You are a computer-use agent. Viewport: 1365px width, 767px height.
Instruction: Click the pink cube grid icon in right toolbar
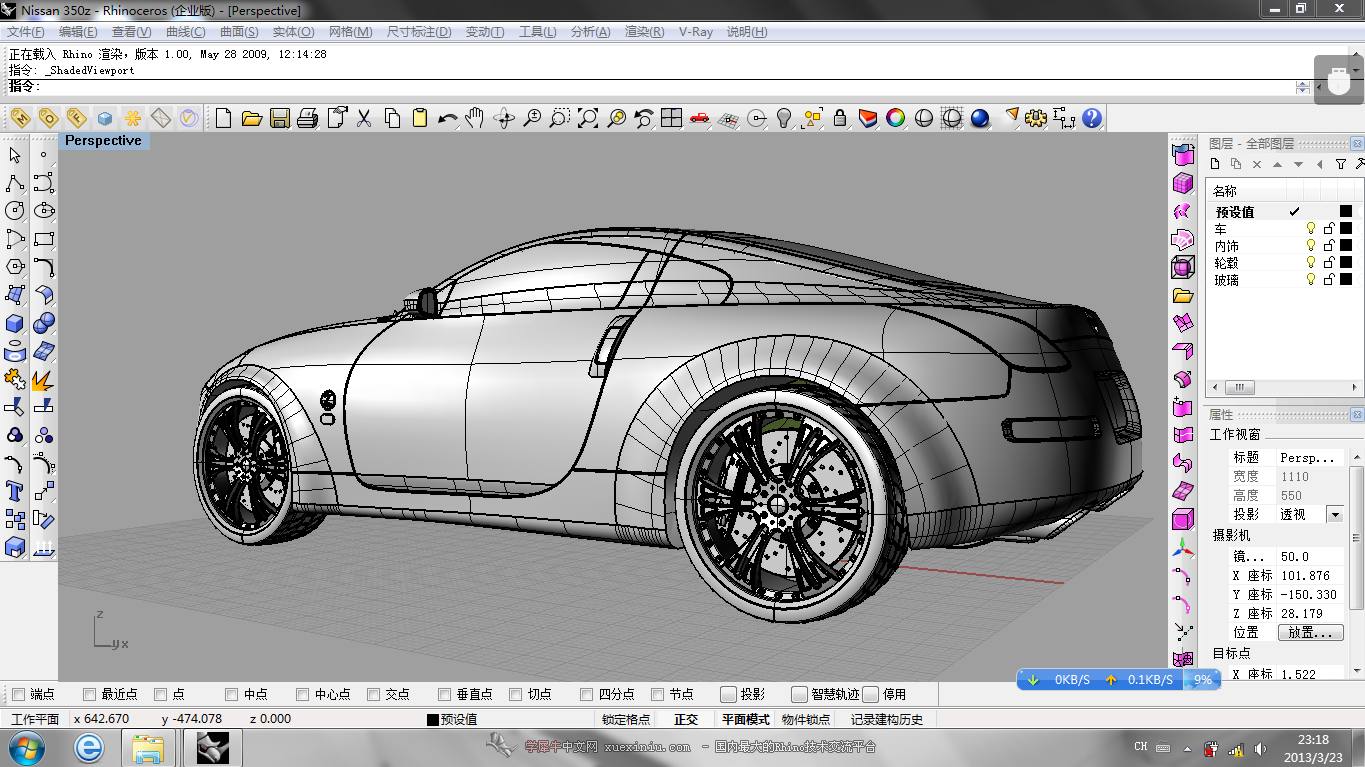pos(1183,183)
